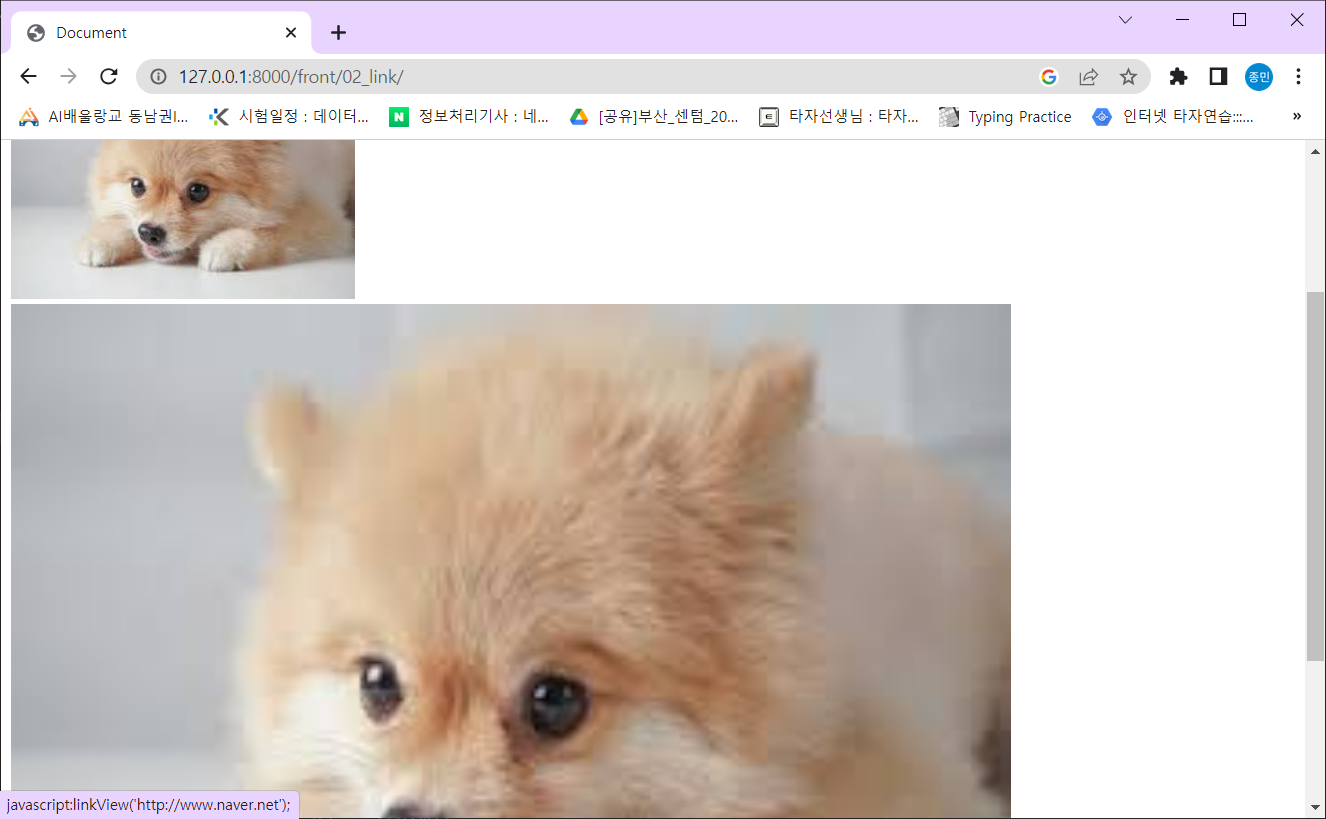Toggle the browser side panel
This screenshot has height=819, width=1326.
tap(1218, 76)
